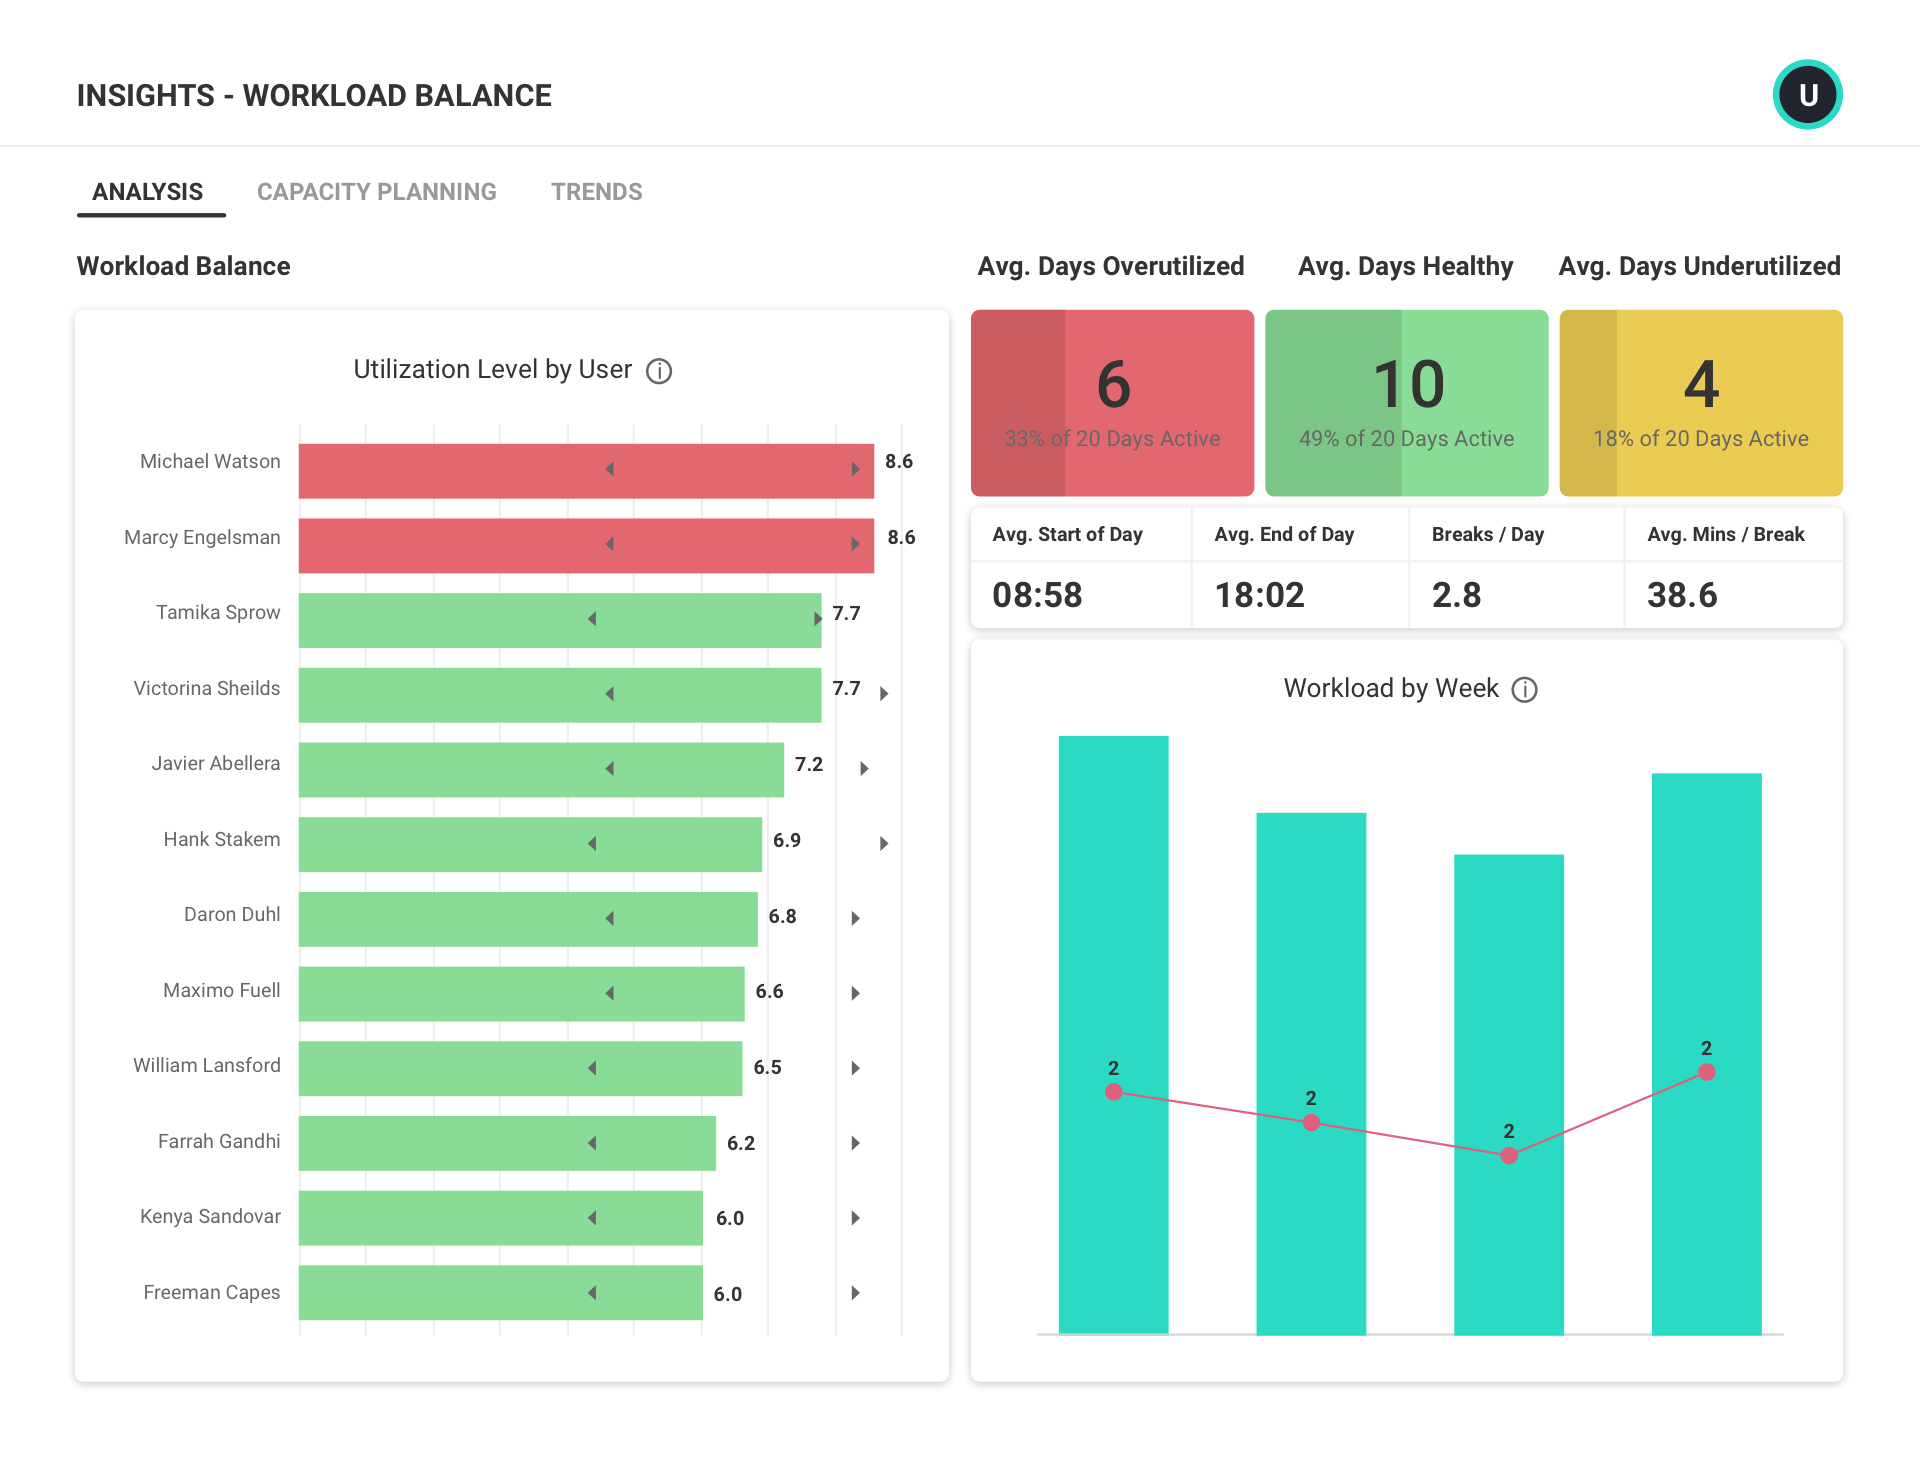The image size is (1920, 1459).
Task: Switch to the Capacity Planning tab
Action: point(376,192)
